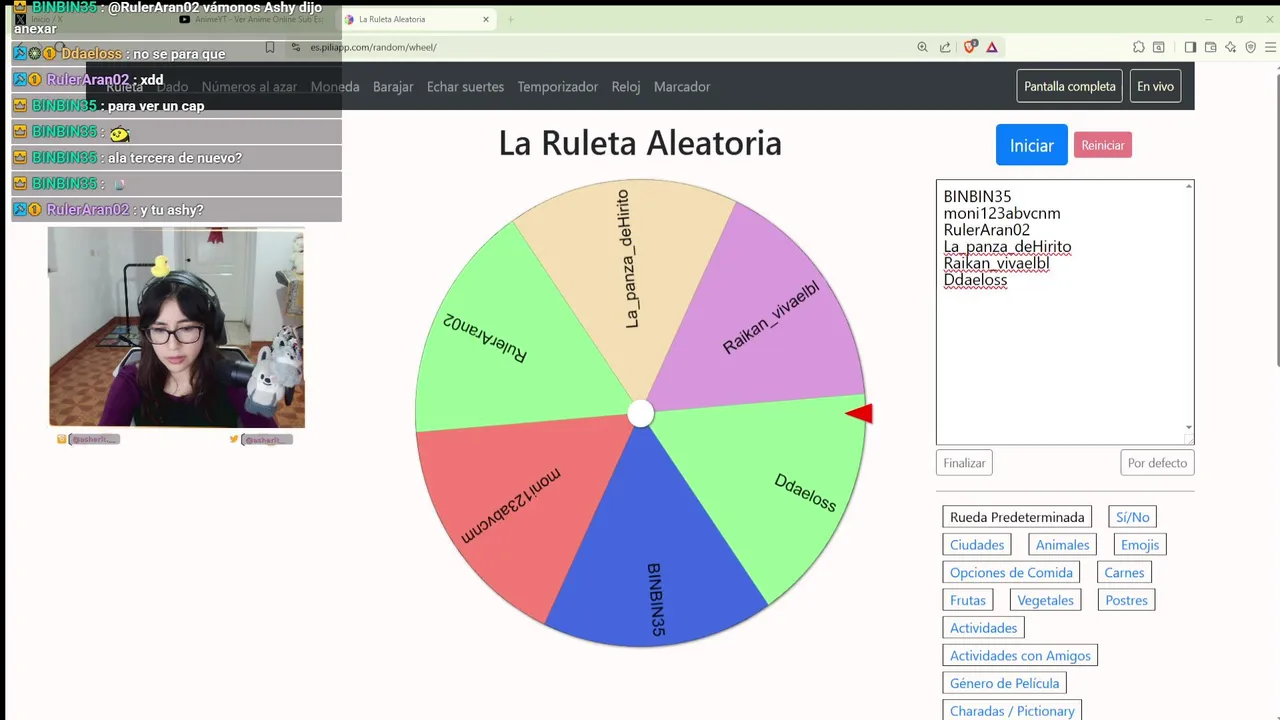Click the white center hub of the wheel
1280x720 pixels.
(640, 414)
